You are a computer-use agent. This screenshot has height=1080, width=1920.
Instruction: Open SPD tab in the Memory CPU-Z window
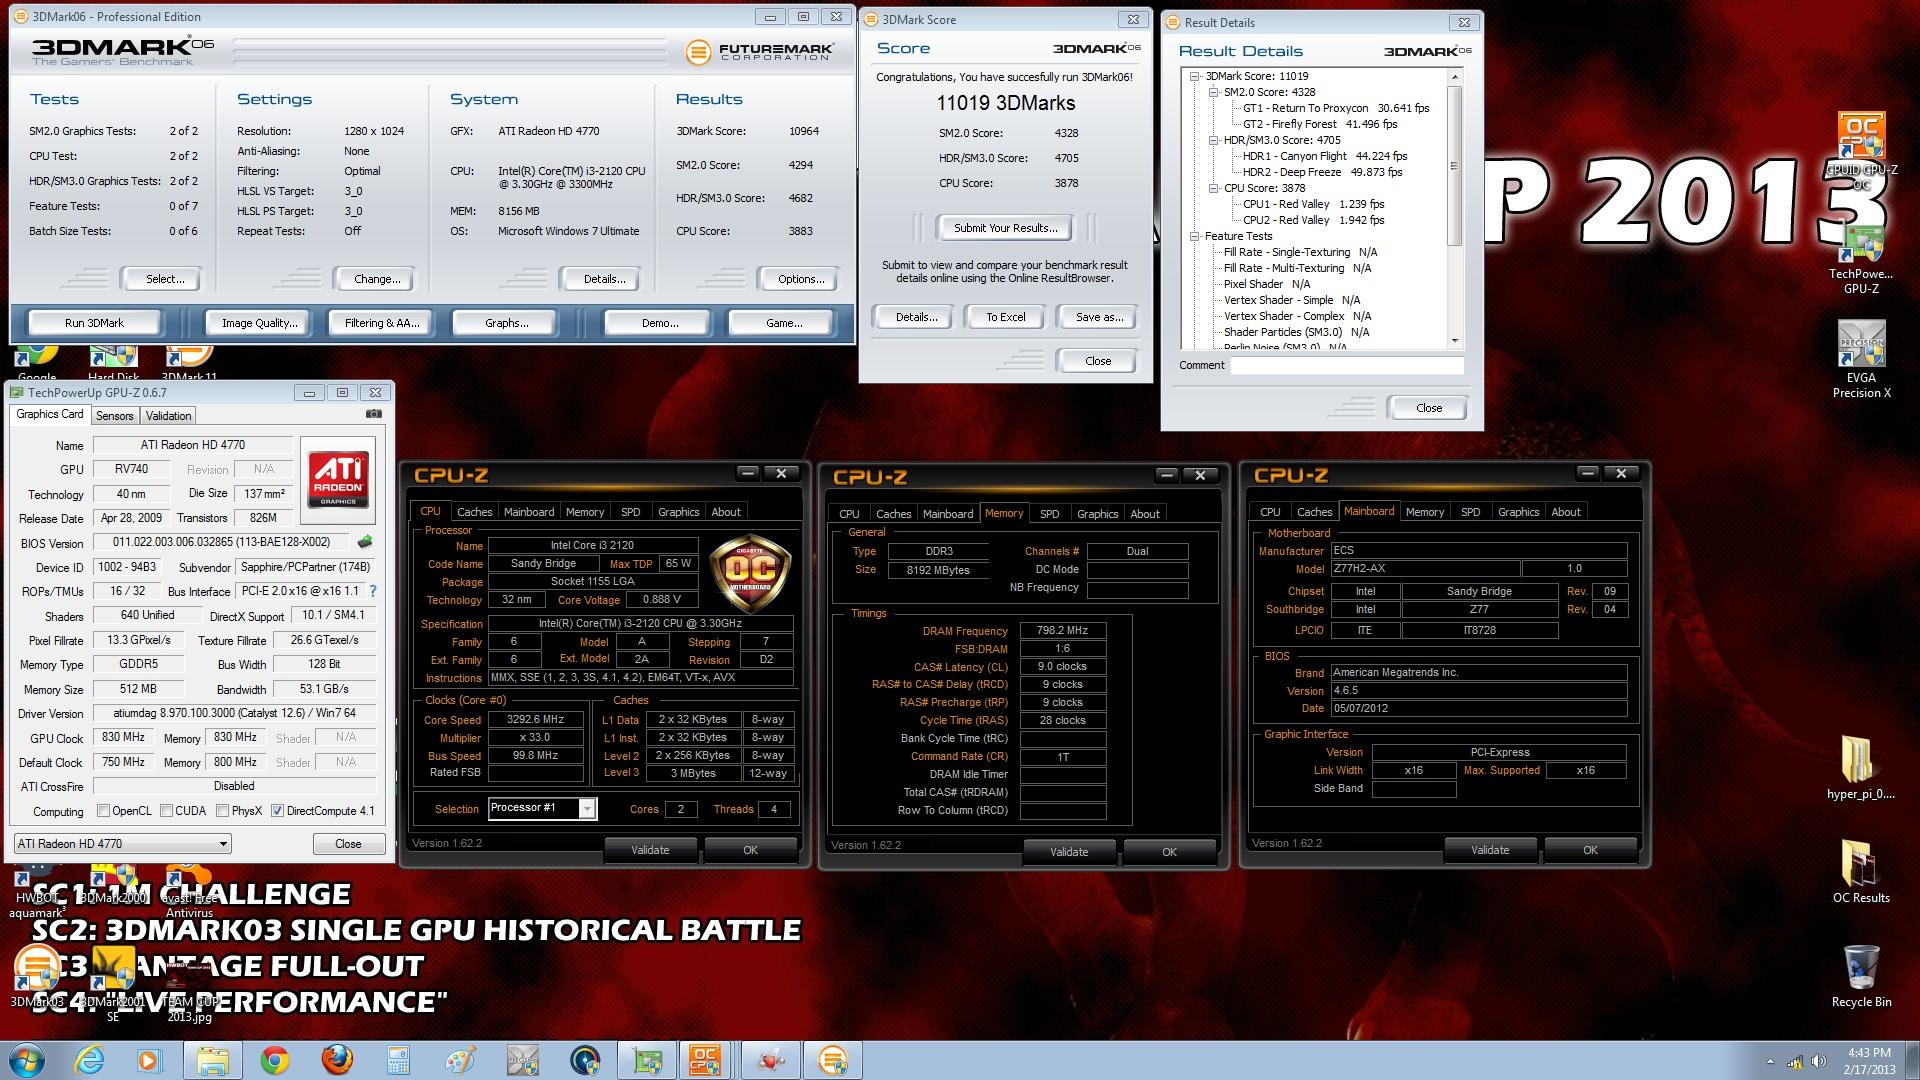pos(1049,514)
